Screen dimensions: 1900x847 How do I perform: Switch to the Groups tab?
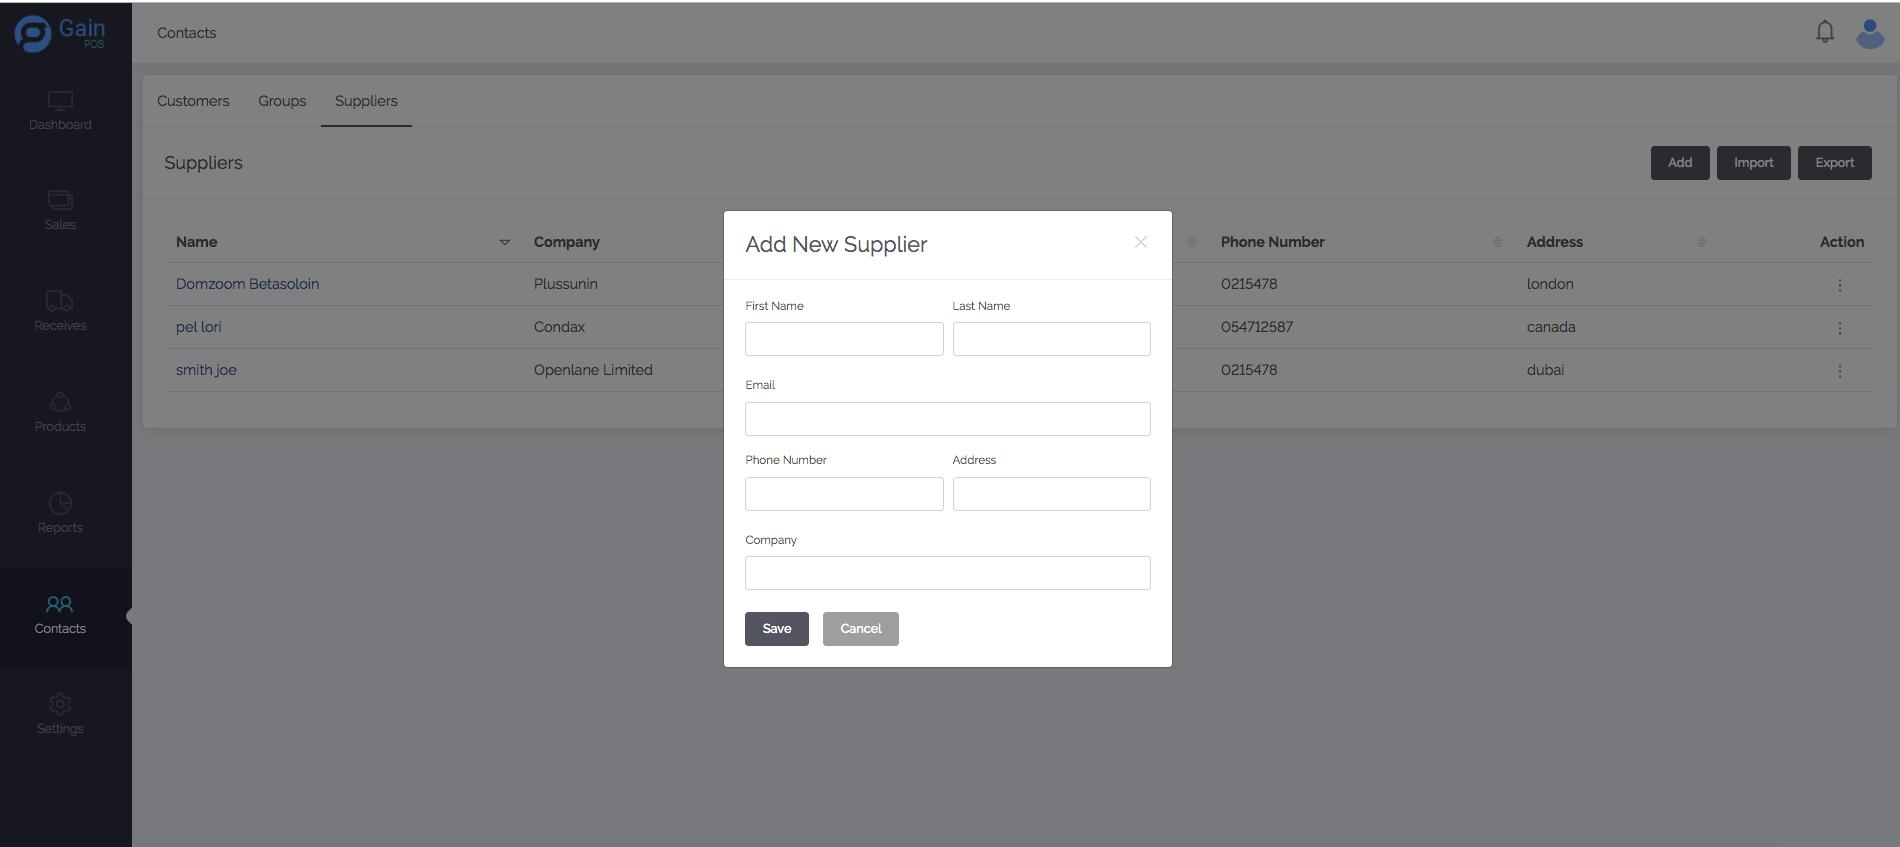tap(282, 101)
